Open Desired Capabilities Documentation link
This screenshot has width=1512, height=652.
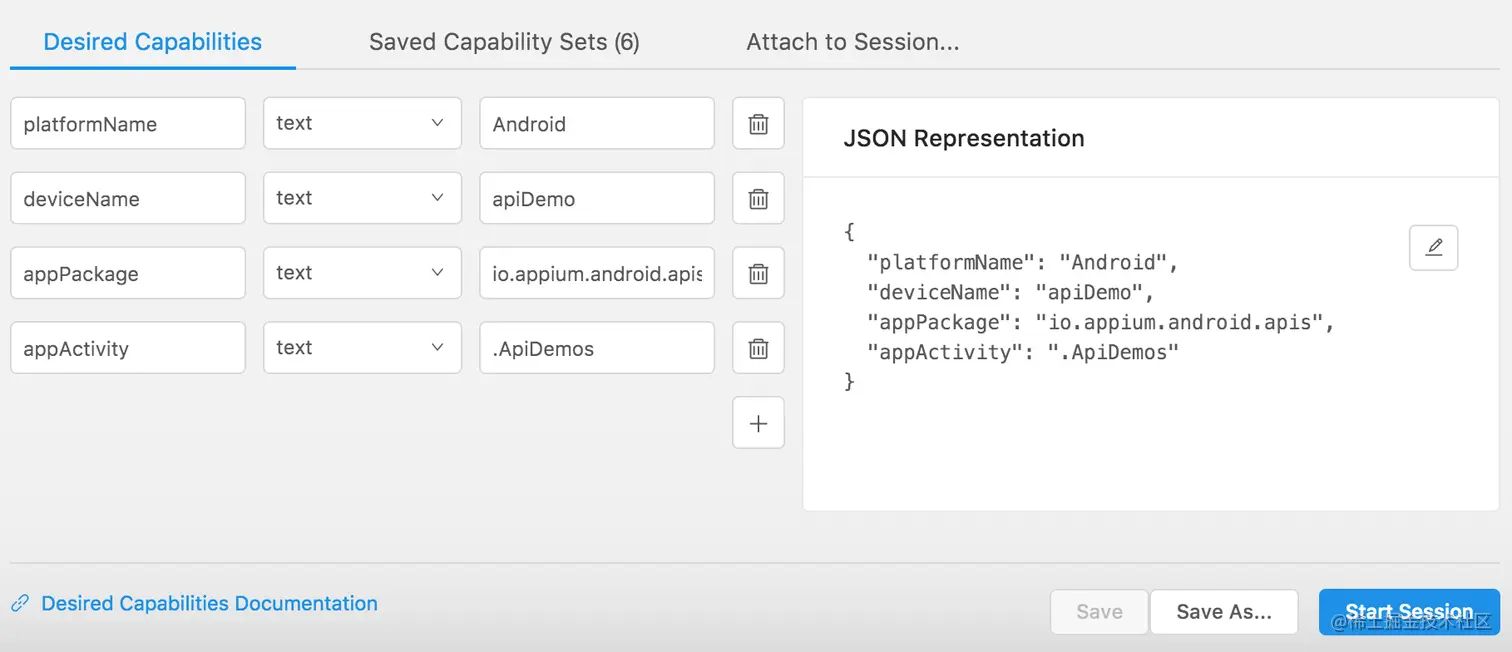[x=209, y=604]
